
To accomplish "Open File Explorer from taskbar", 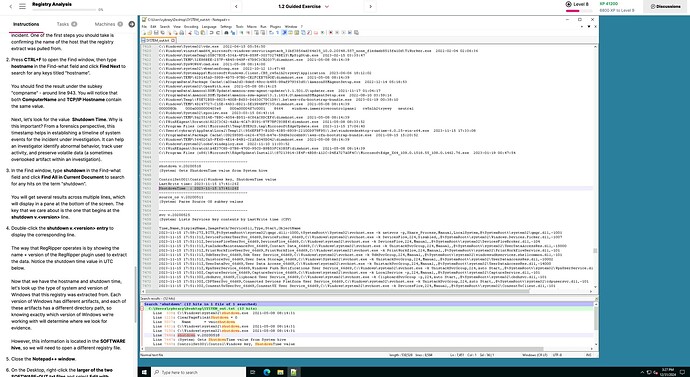I will point(280,372).
